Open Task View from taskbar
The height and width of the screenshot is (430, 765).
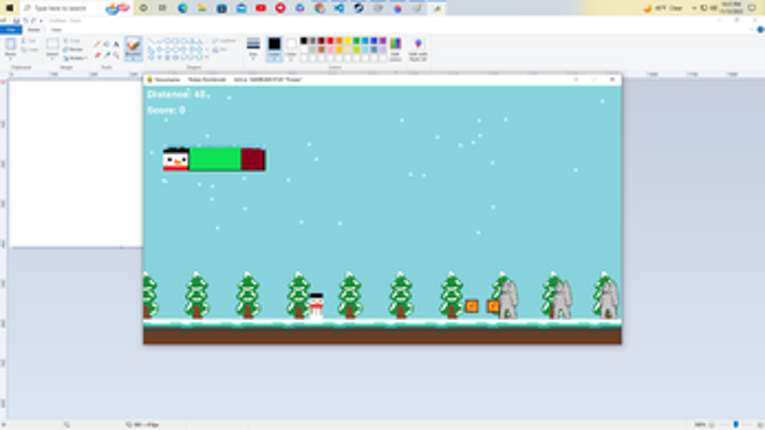click(162, 8)
